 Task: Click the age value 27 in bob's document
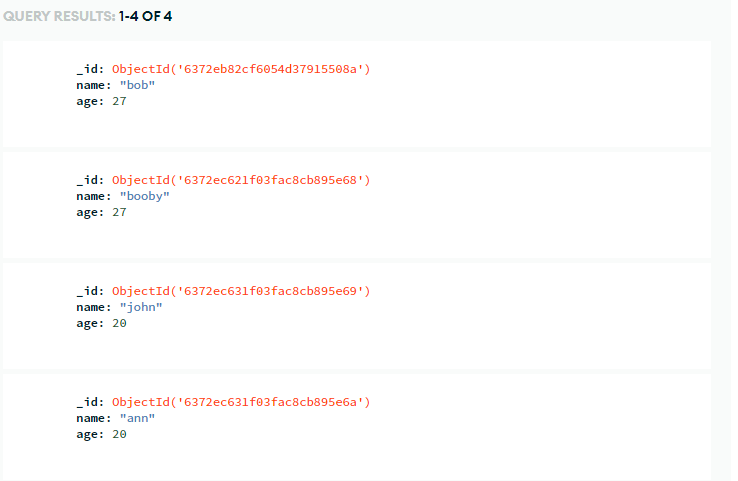[119, 101]
